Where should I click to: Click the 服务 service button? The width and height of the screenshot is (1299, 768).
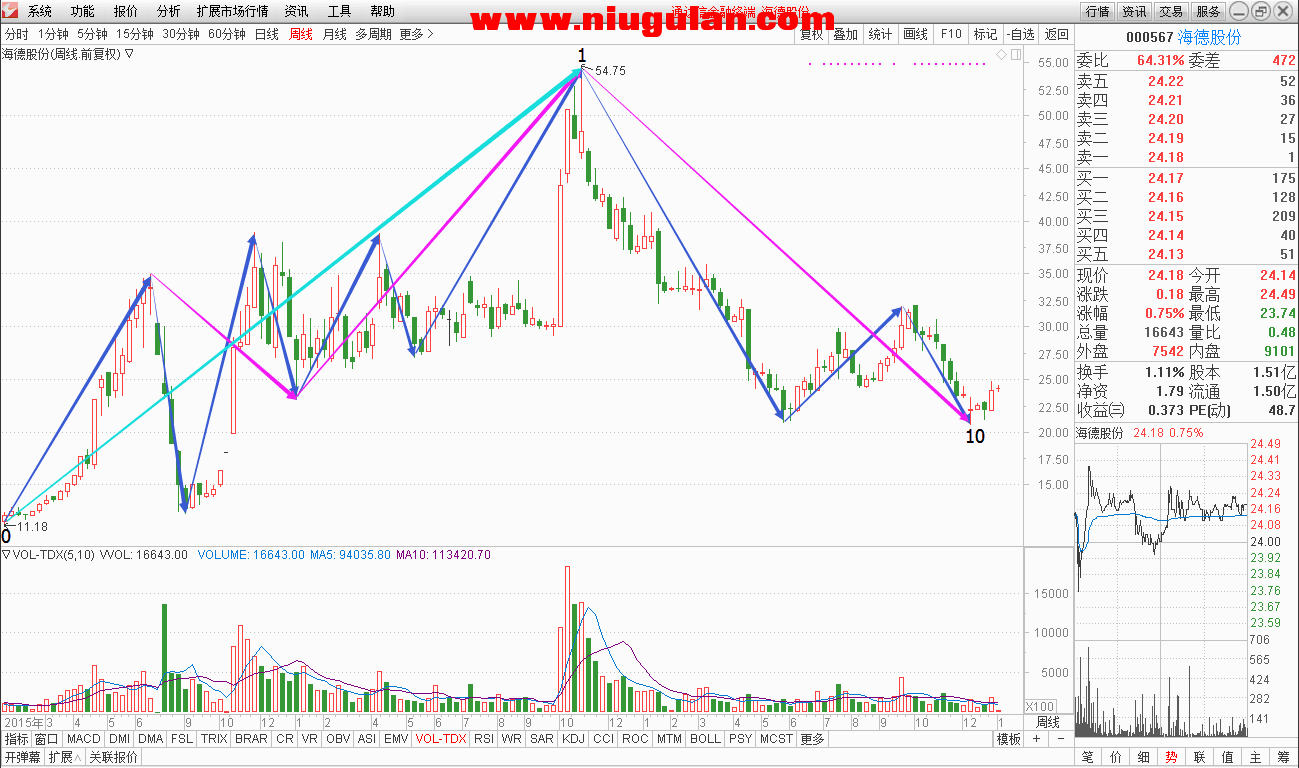point(1208,11)
